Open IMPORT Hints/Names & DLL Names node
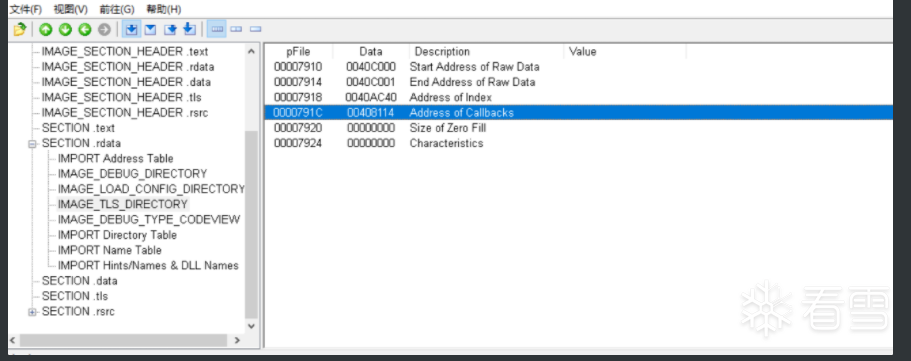 (x=148, y=265)
